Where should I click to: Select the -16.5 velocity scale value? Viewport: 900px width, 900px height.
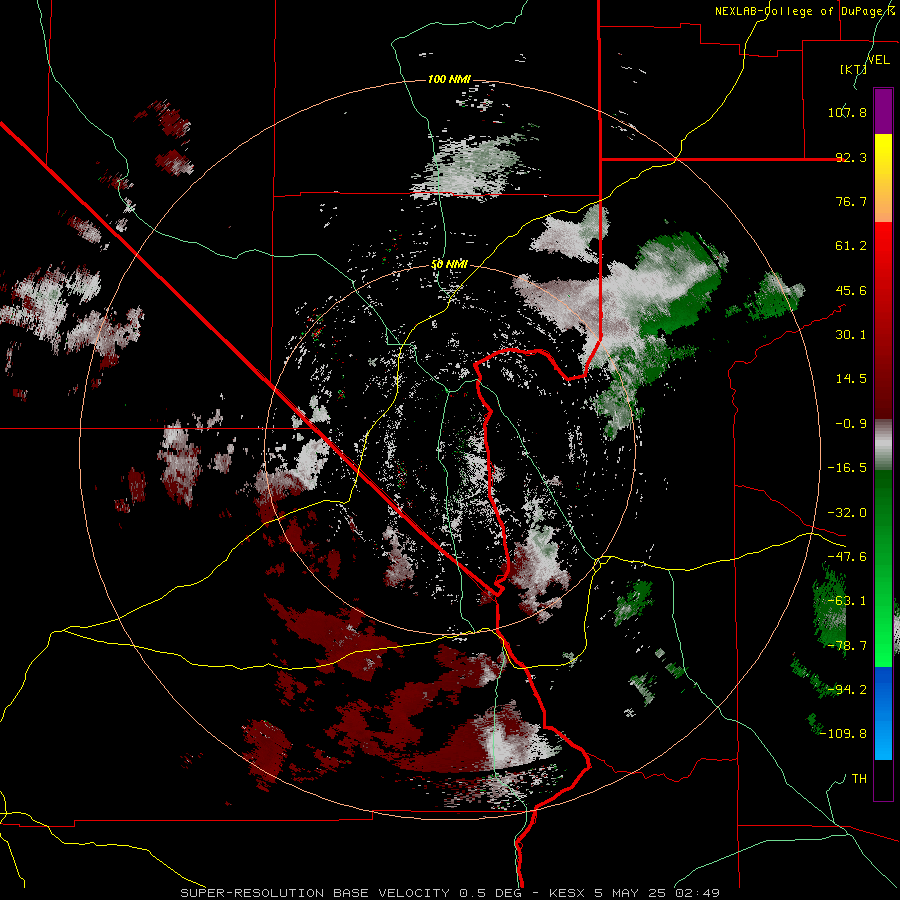pos(847,468)
